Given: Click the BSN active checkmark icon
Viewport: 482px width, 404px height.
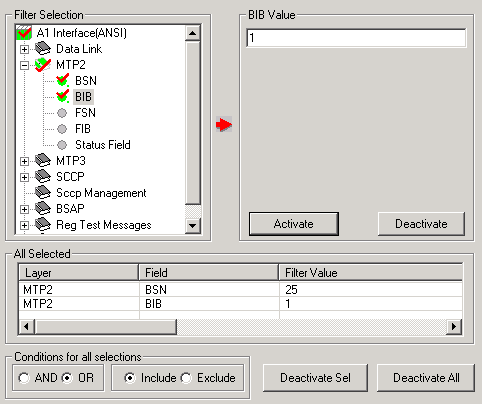Looking at the screenshot, I should pos(63,80).
